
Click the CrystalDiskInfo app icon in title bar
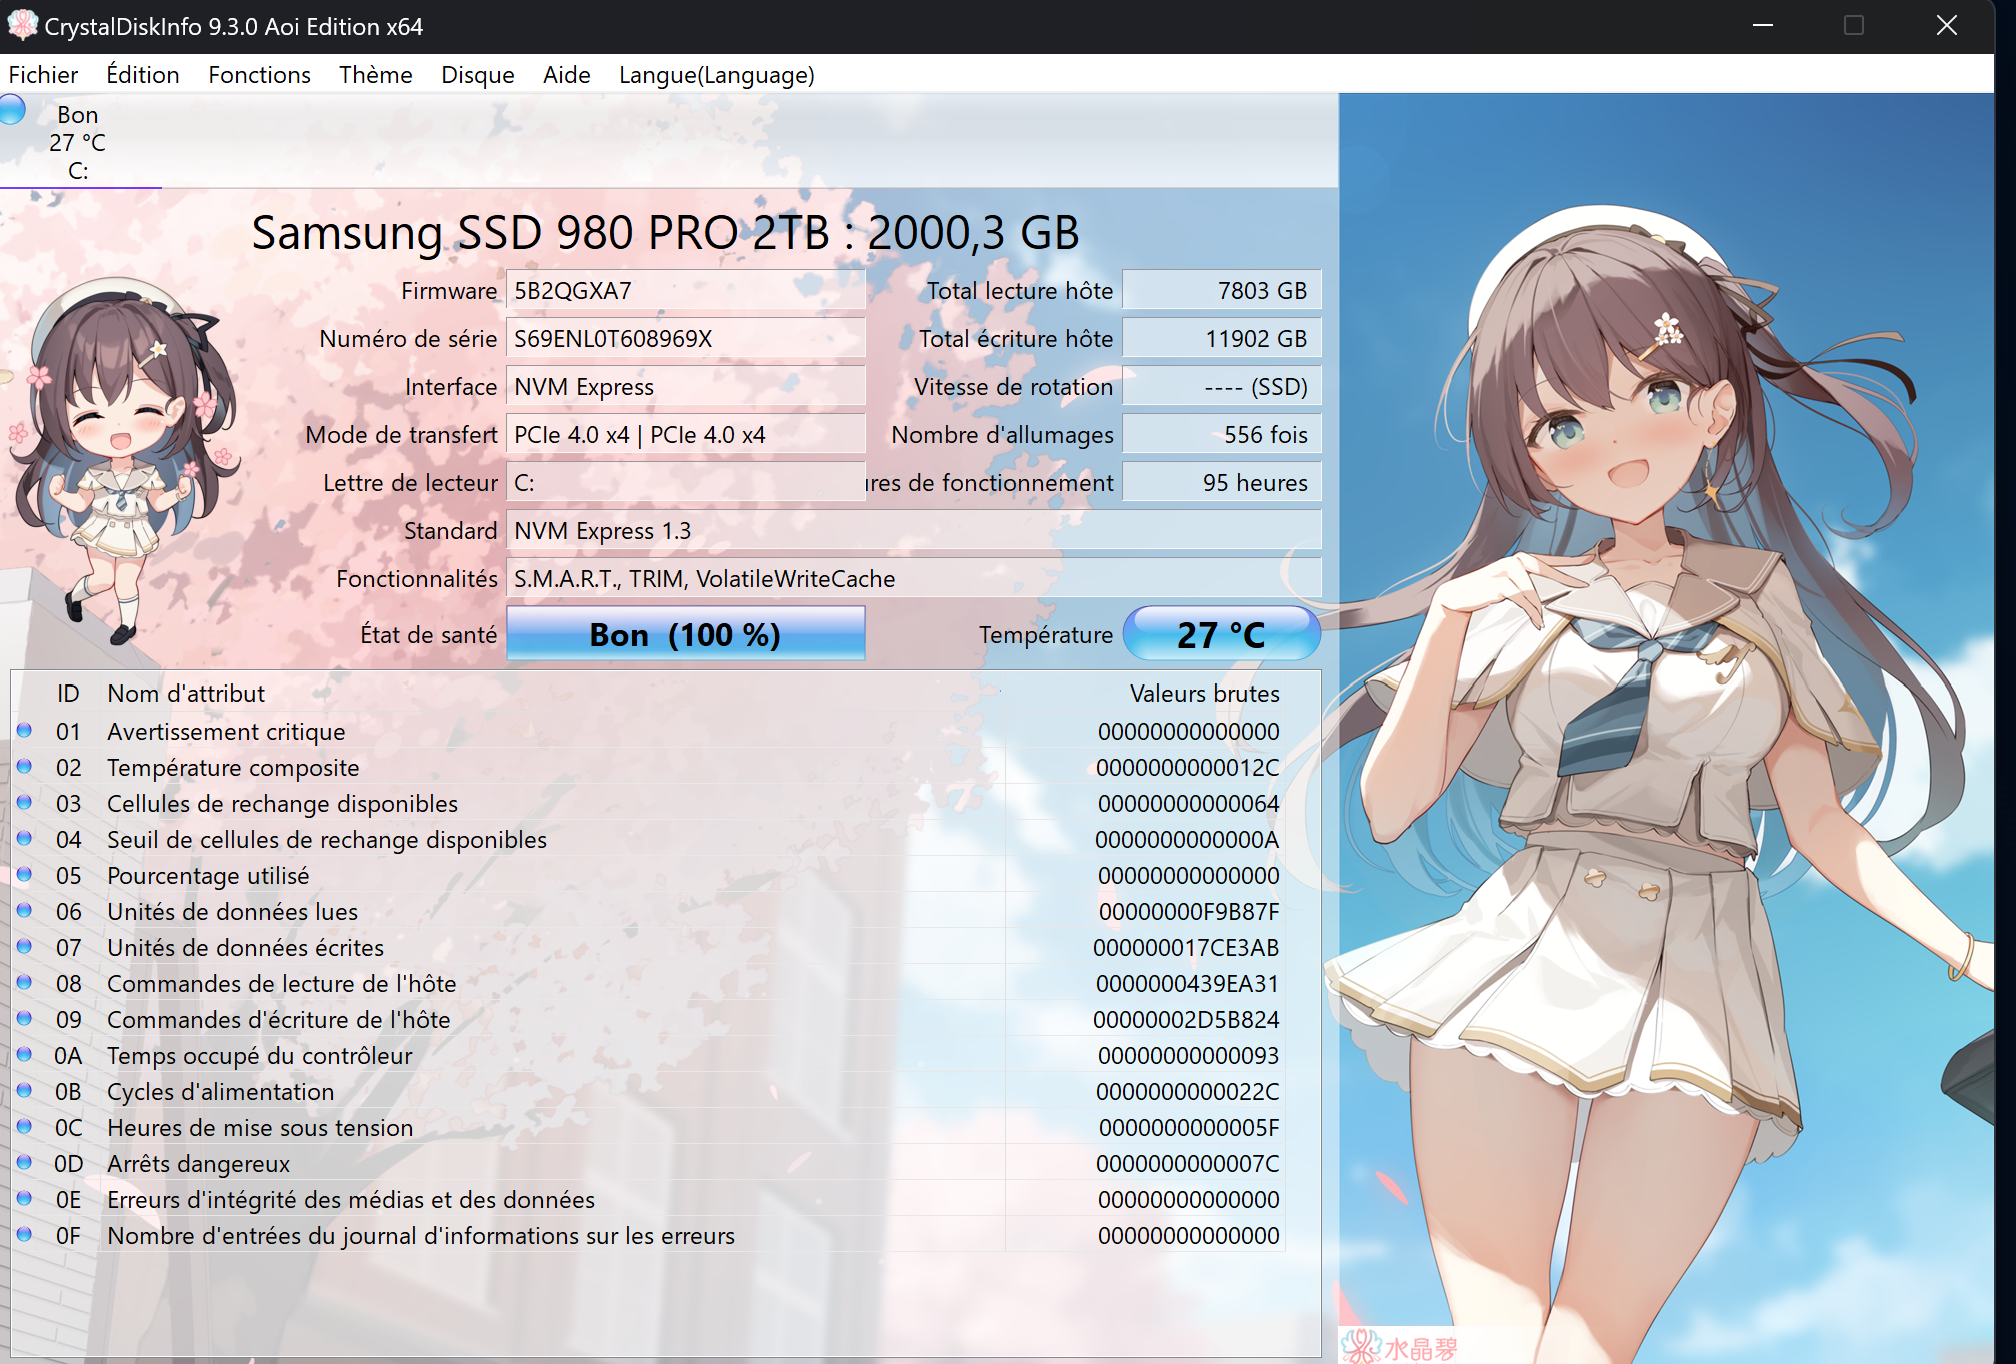(22, 25)
